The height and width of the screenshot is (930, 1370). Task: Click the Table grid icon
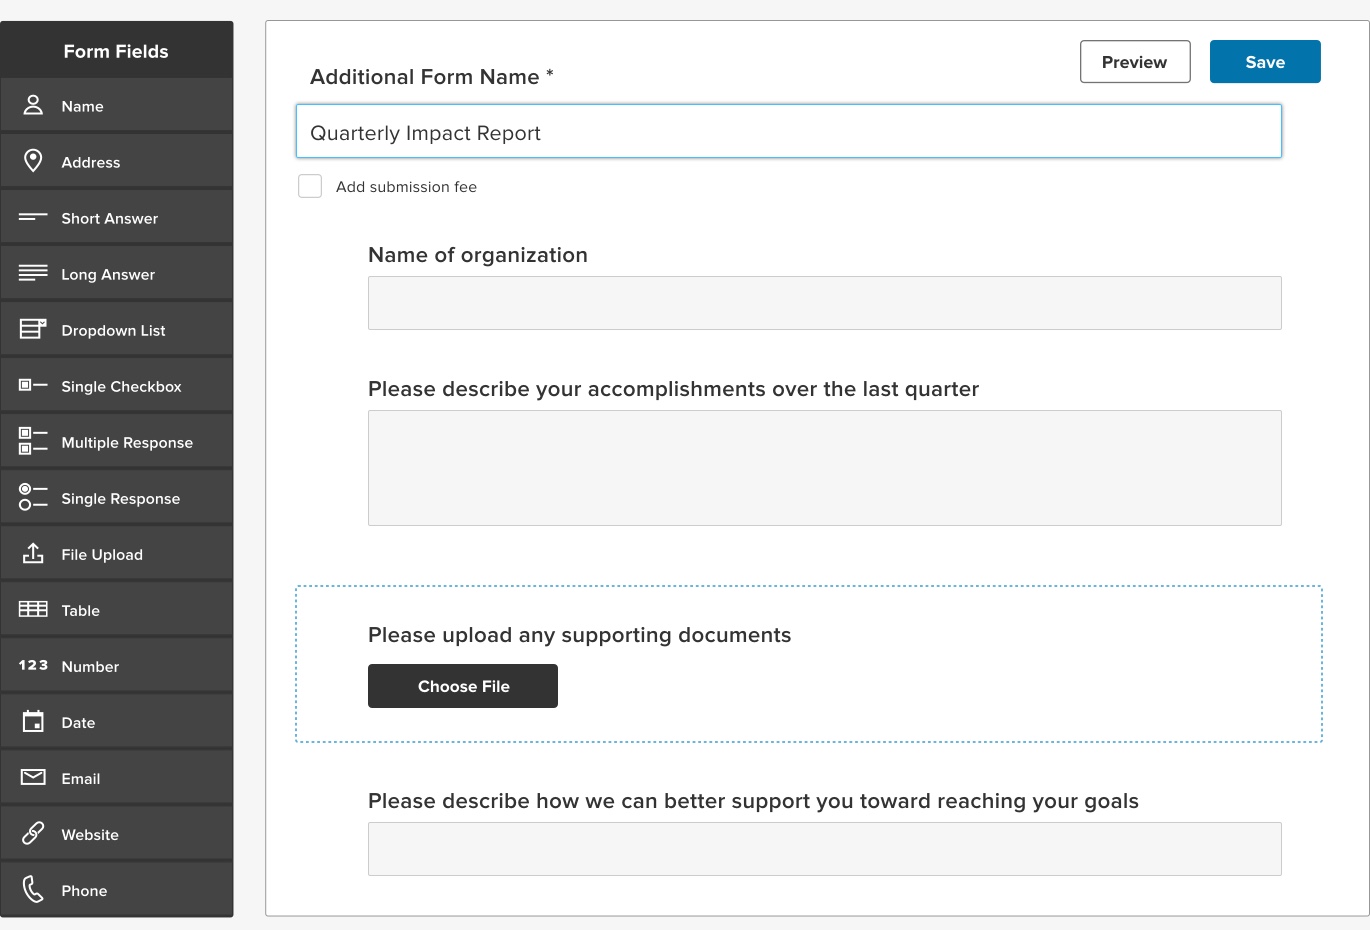point(33,609)
